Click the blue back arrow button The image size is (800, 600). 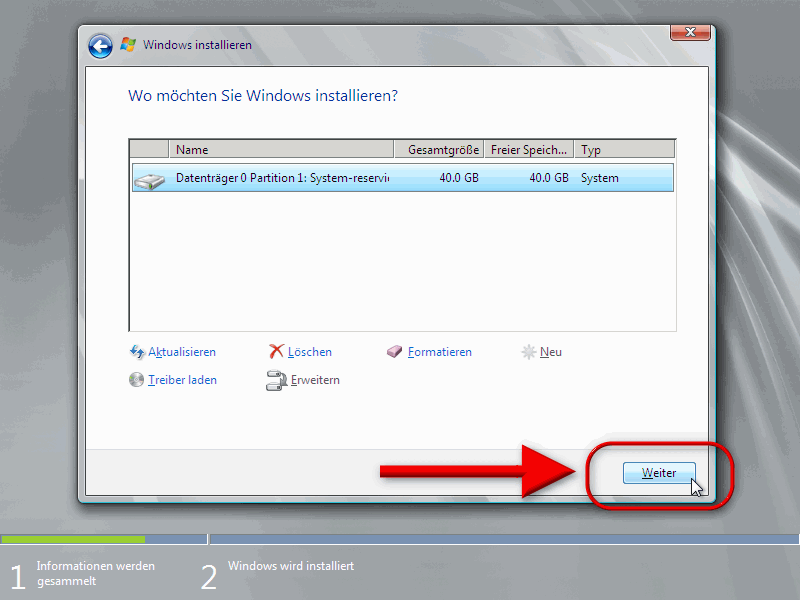pos(100,46)
